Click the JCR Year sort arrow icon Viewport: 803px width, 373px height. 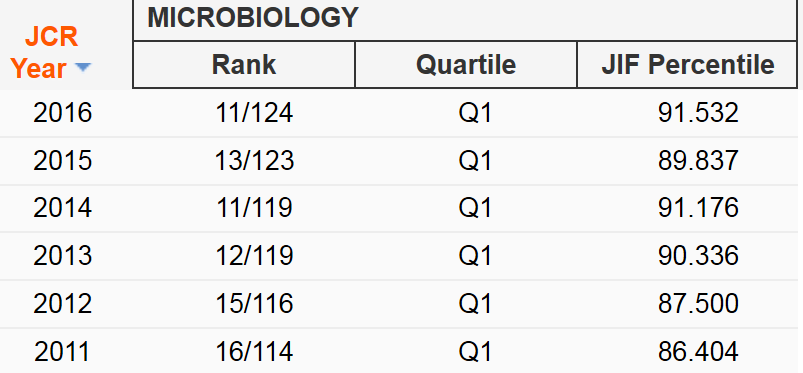[82, 67]
